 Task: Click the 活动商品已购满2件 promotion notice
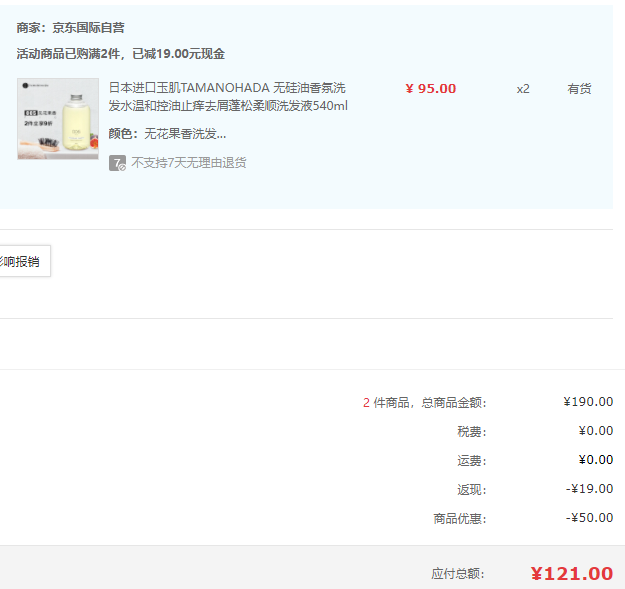pos(121,54)
